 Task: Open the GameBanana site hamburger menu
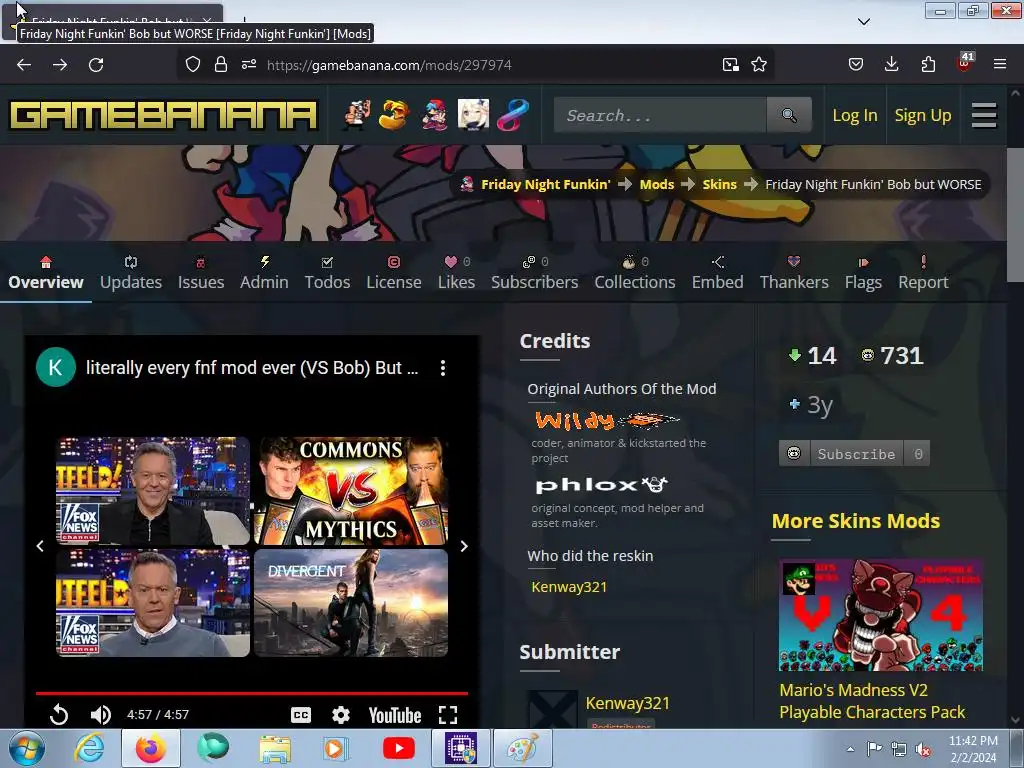[x=984, y=116]
